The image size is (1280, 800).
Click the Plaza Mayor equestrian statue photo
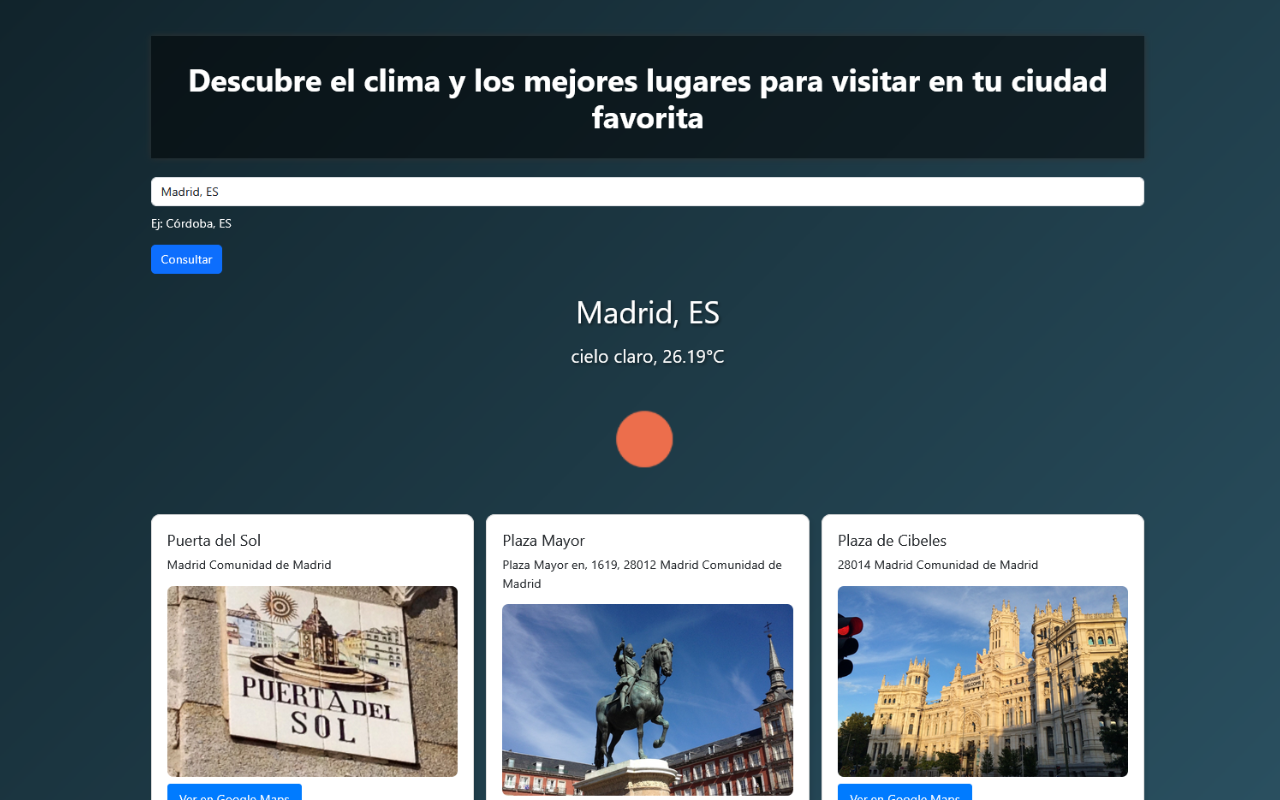coord(647,700)
